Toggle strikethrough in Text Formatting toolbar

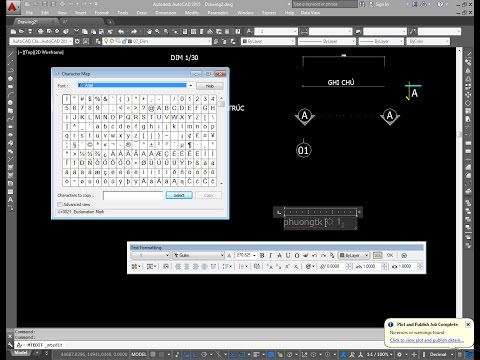279,256
